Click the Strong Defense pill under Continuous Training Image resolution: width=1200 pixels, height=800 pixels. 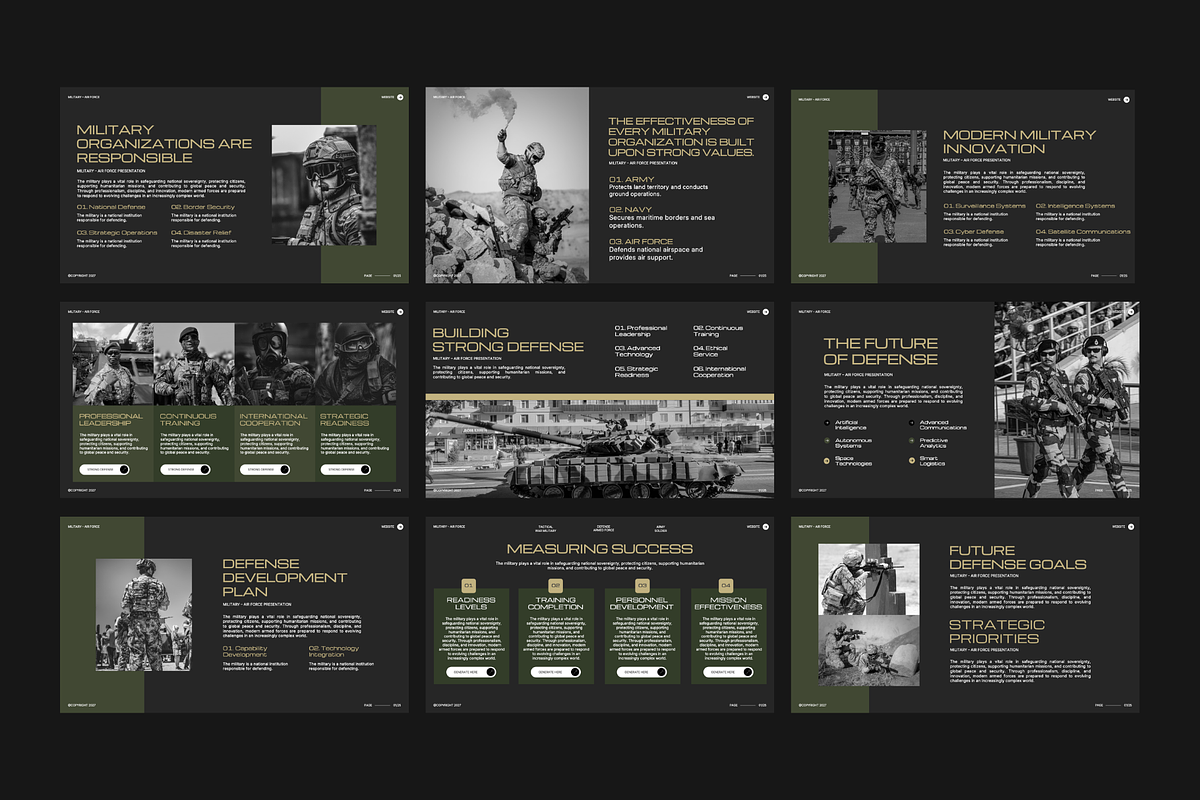tap(185, 469)
